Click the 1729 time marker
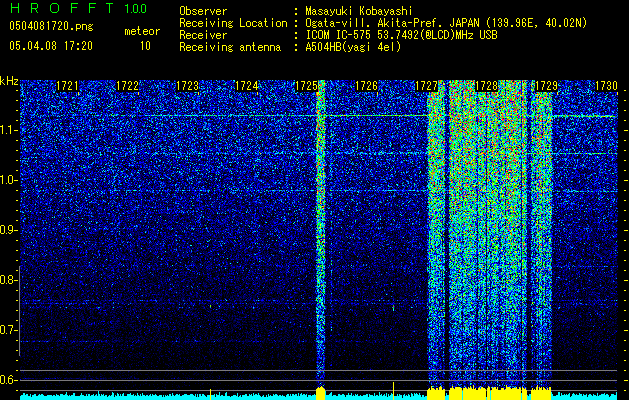Image resolution: width=629 pixels, height=400 pixels. 546,86
